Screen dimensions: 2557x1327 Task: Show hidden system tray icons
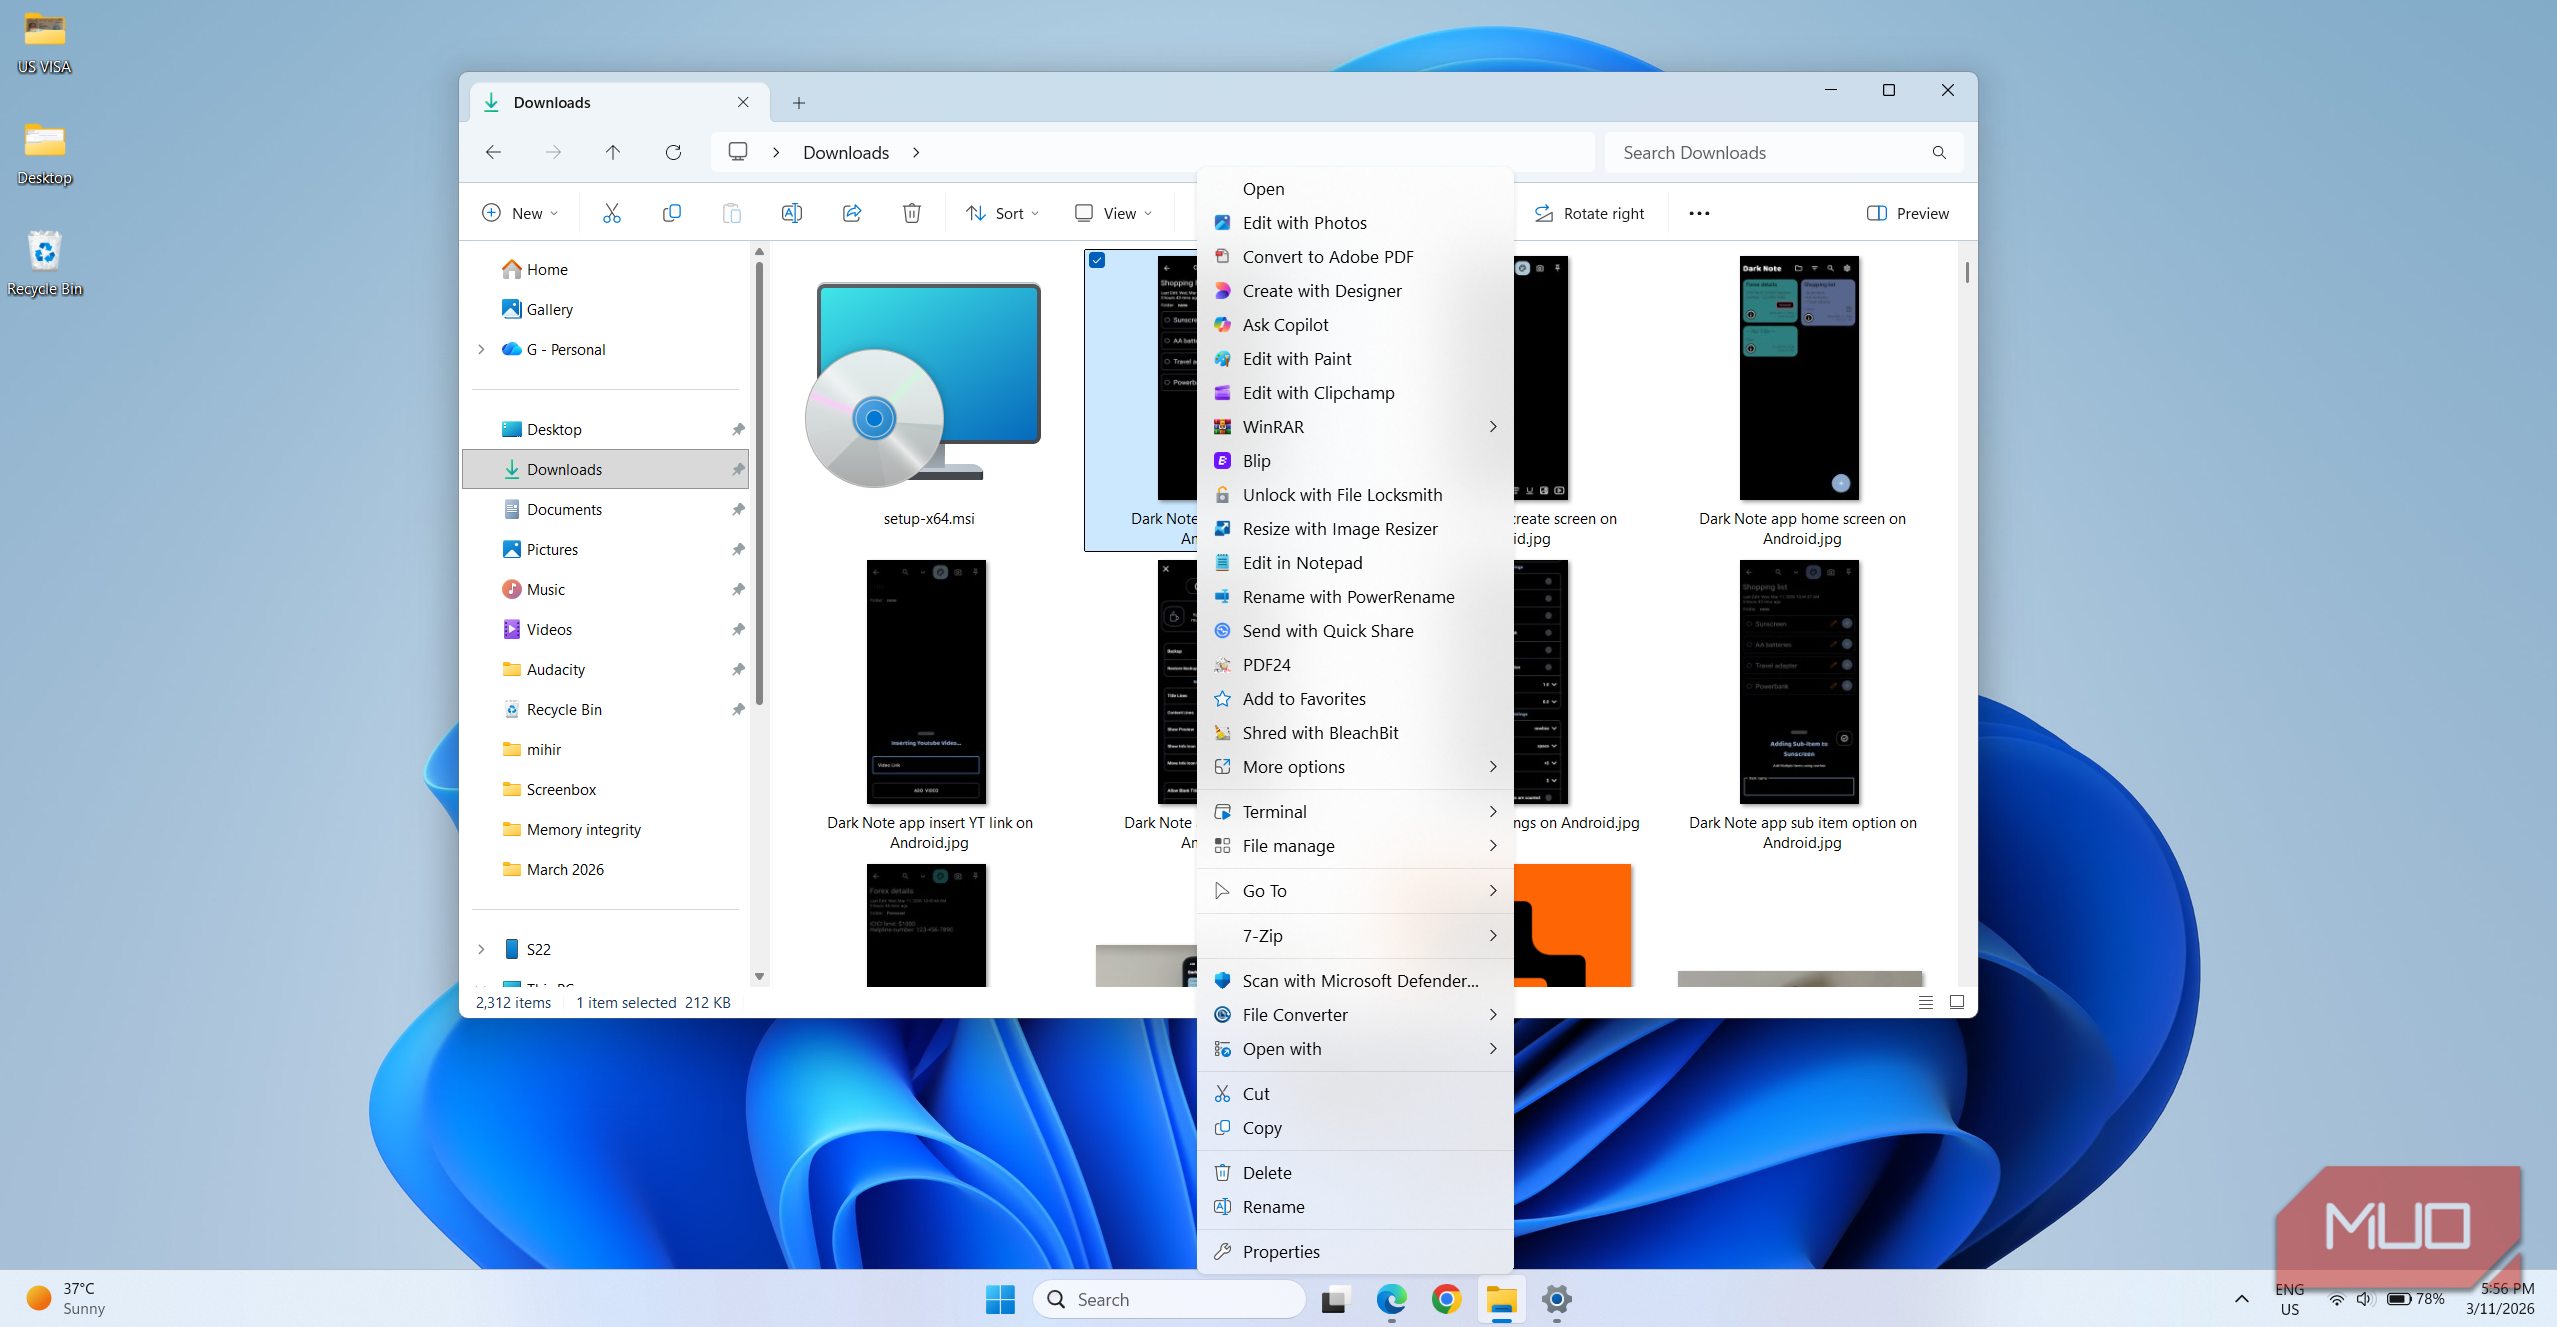2241,1299
